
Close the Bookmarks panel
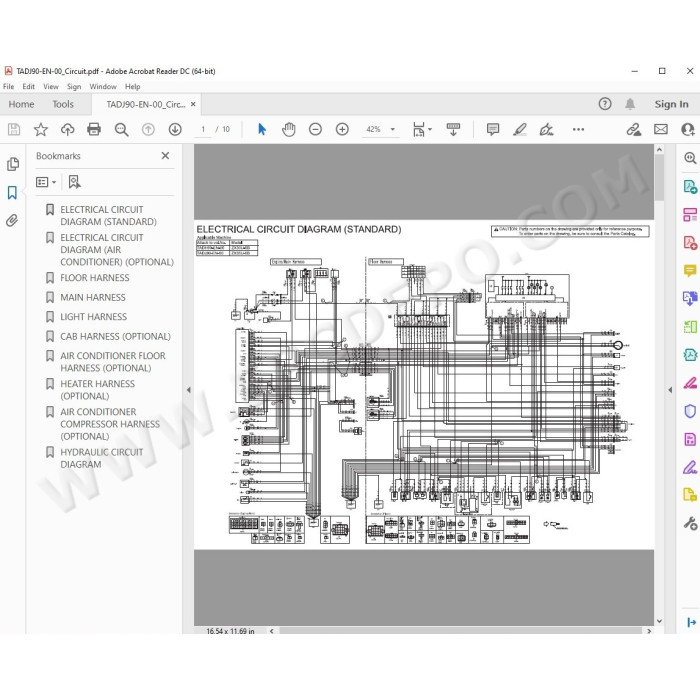165,155
